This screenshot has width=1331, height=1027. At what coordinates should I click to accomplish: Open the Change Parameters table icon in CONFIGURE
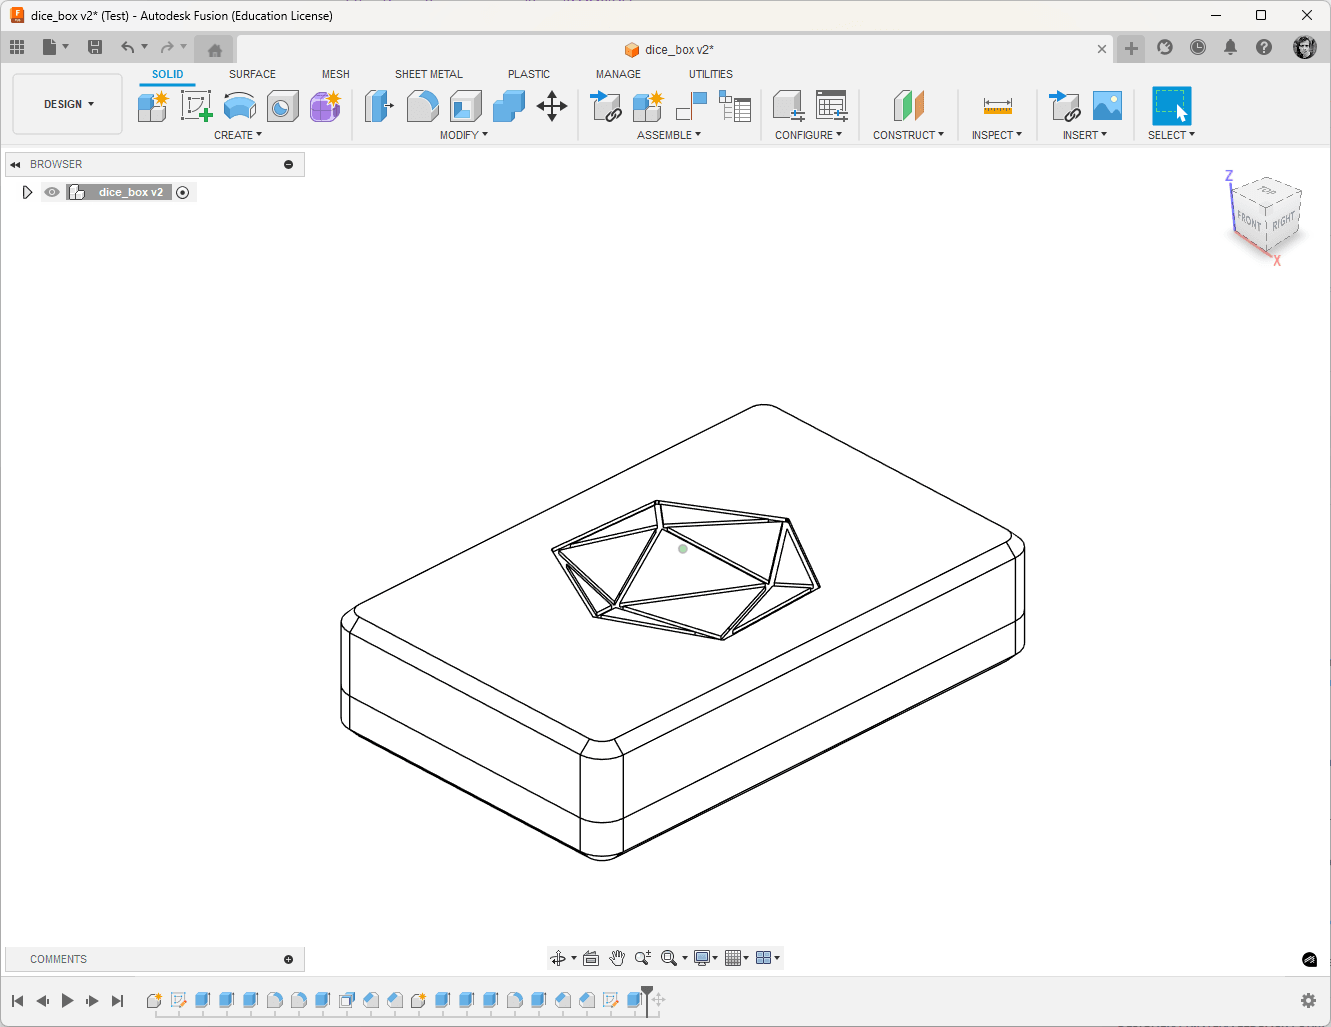point(831,106)
